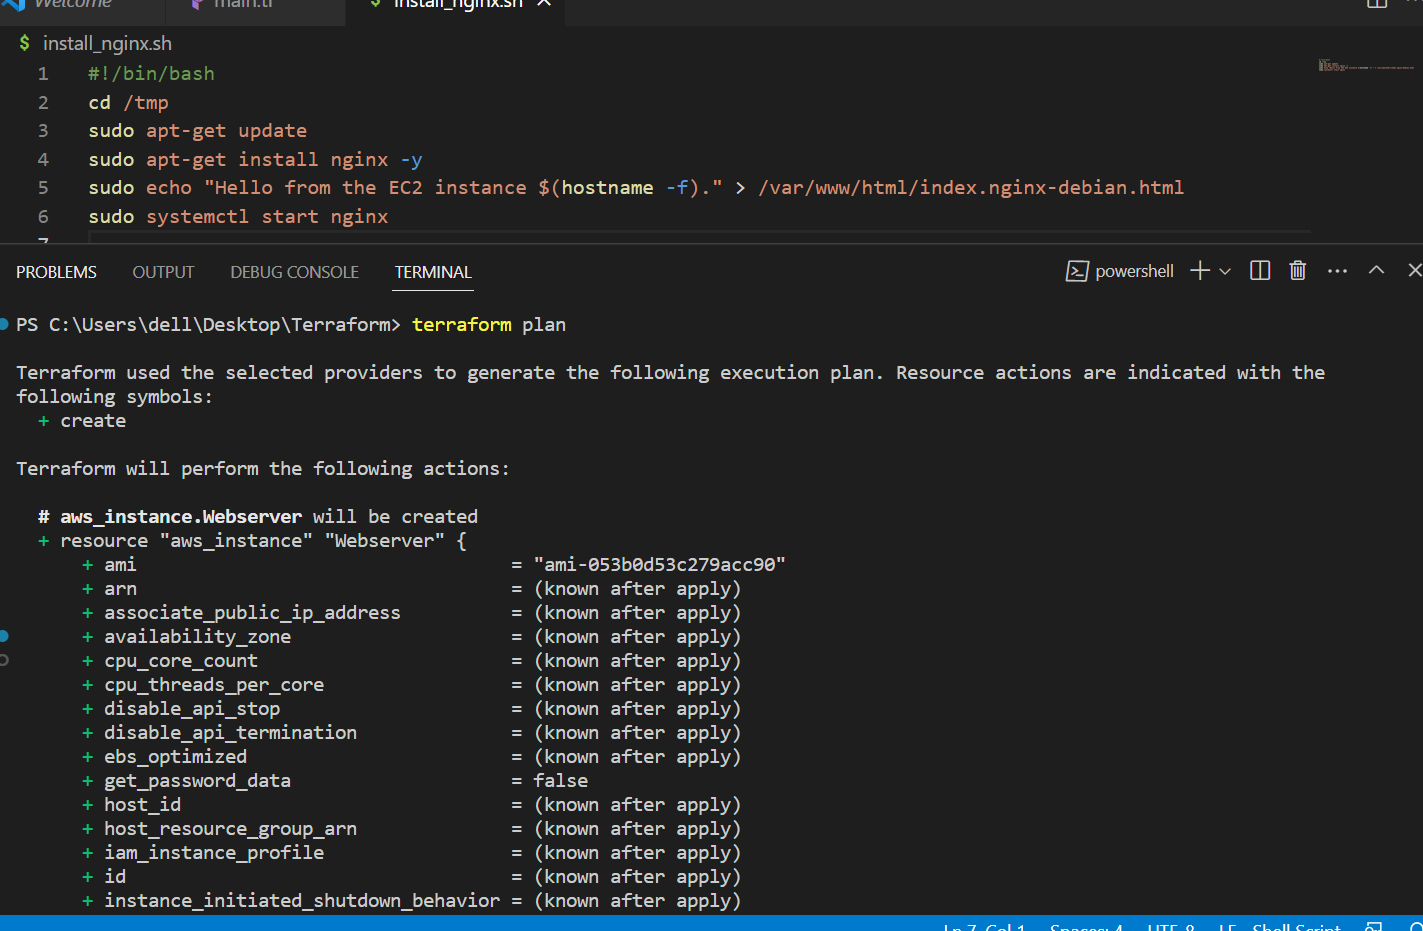
Task: Click '# aws_instance.Webserver will be created' line
Action: coord(258,516)
